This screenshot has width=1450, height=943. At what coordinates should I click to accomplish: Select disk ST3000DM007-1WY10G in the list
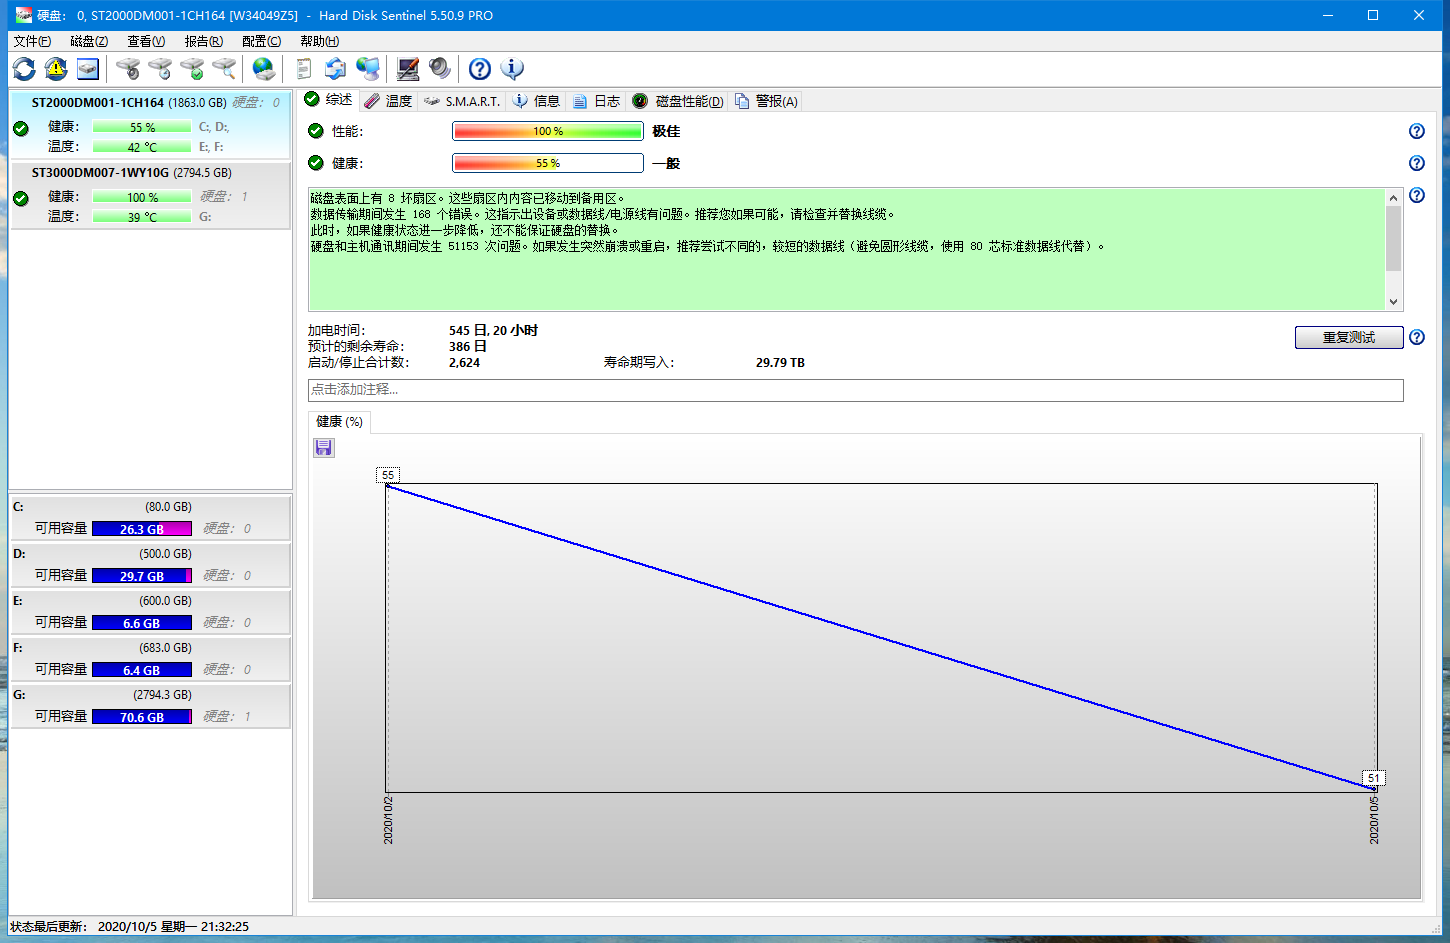[x=150, y=195]
